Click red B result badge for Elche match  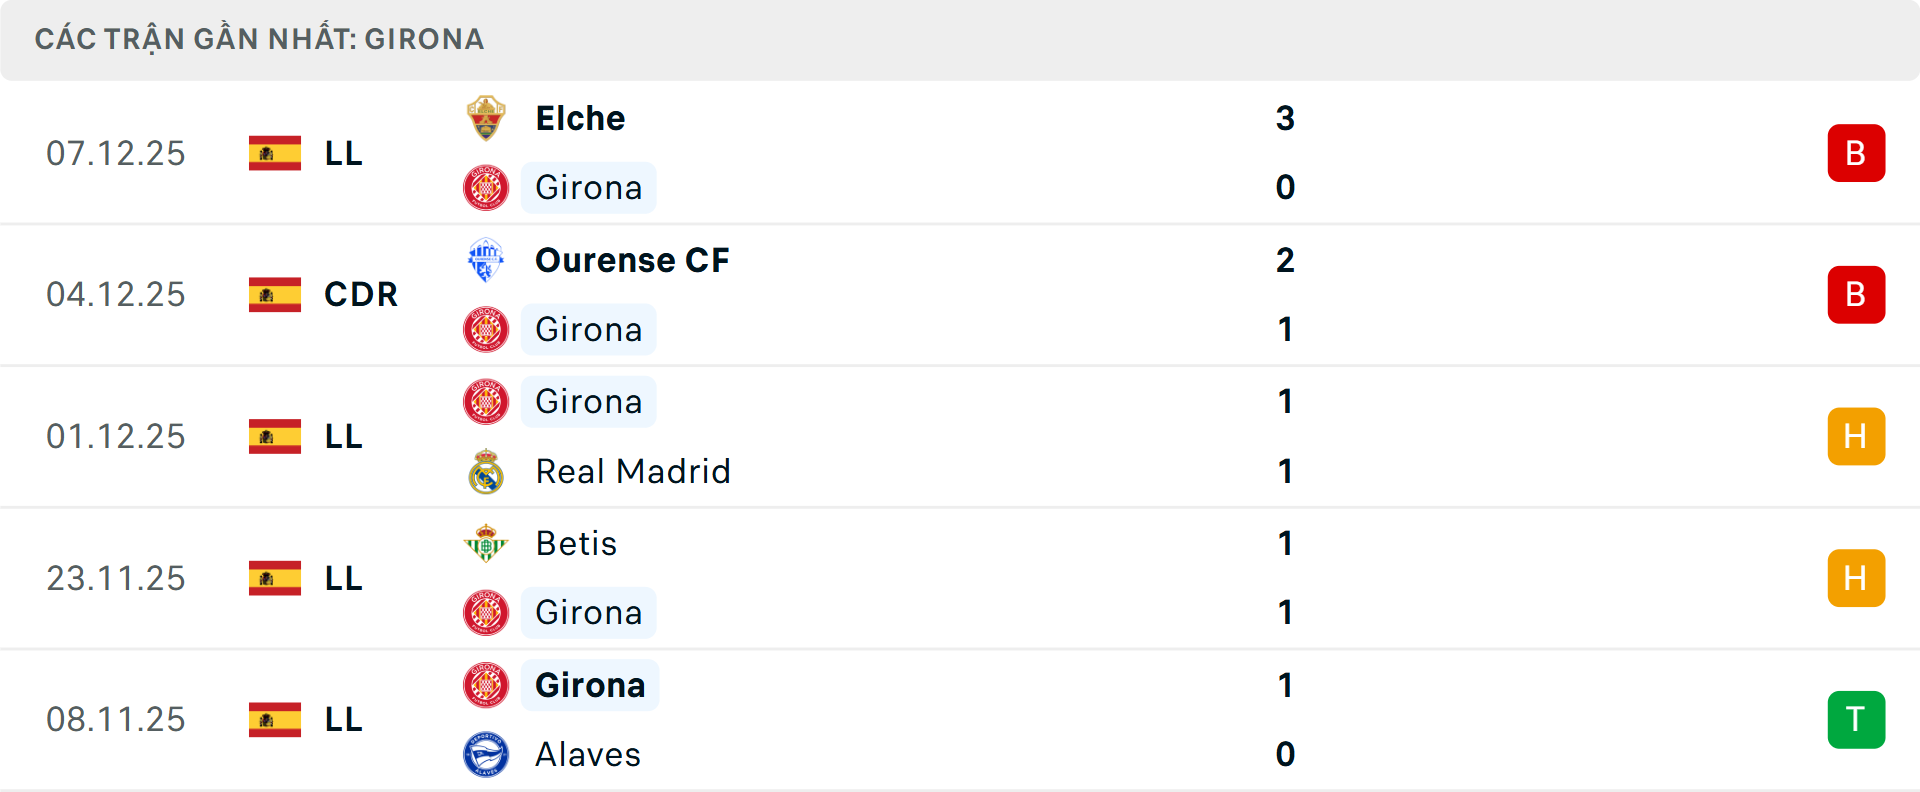[x=1856, y=153]
